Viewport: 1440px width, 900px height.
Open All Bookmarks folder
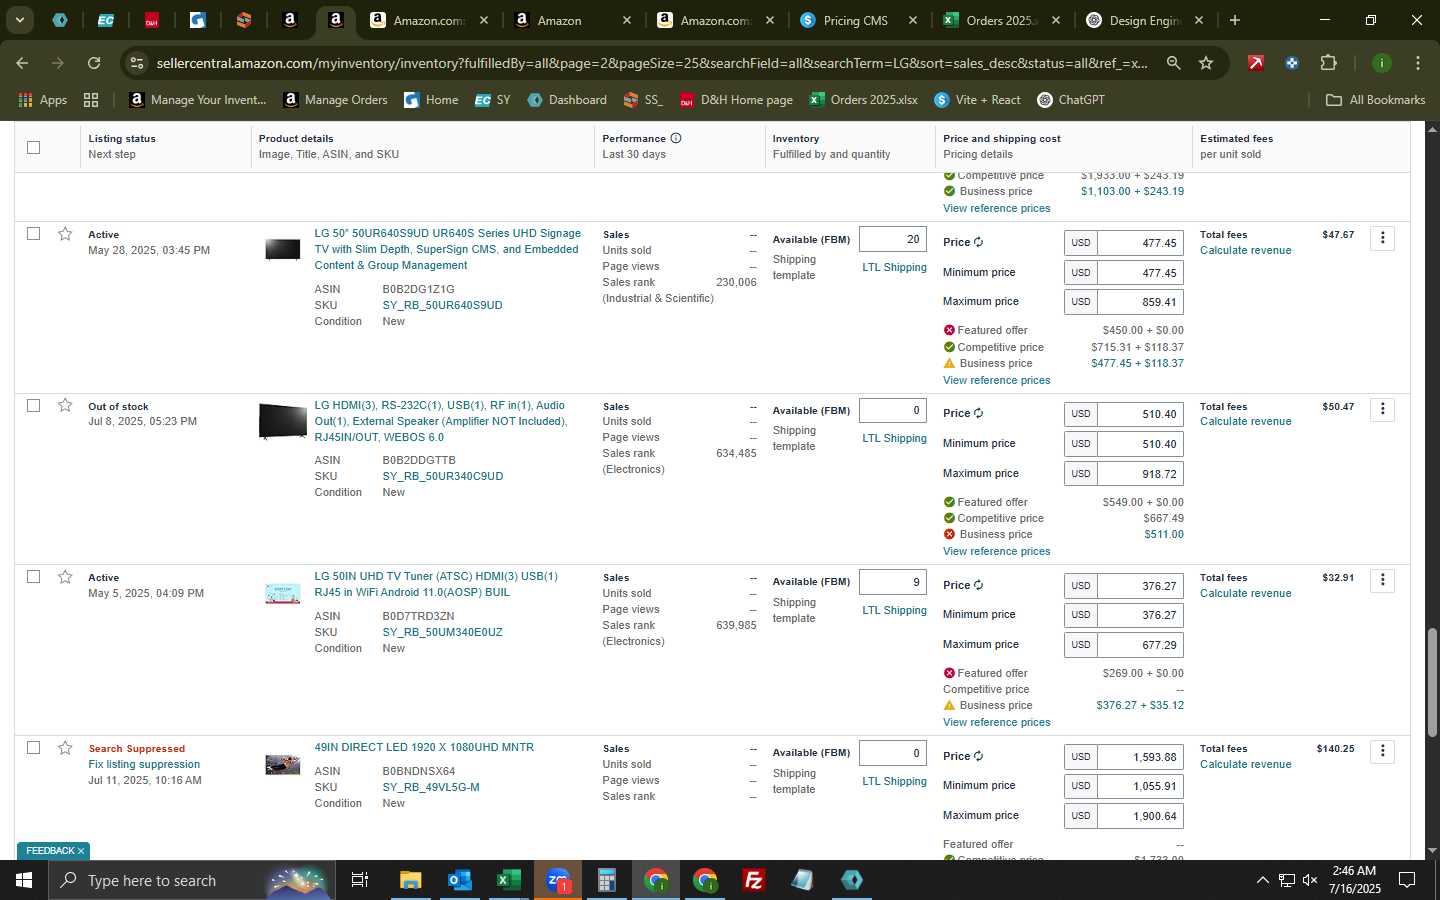(x=1375, y=100)
